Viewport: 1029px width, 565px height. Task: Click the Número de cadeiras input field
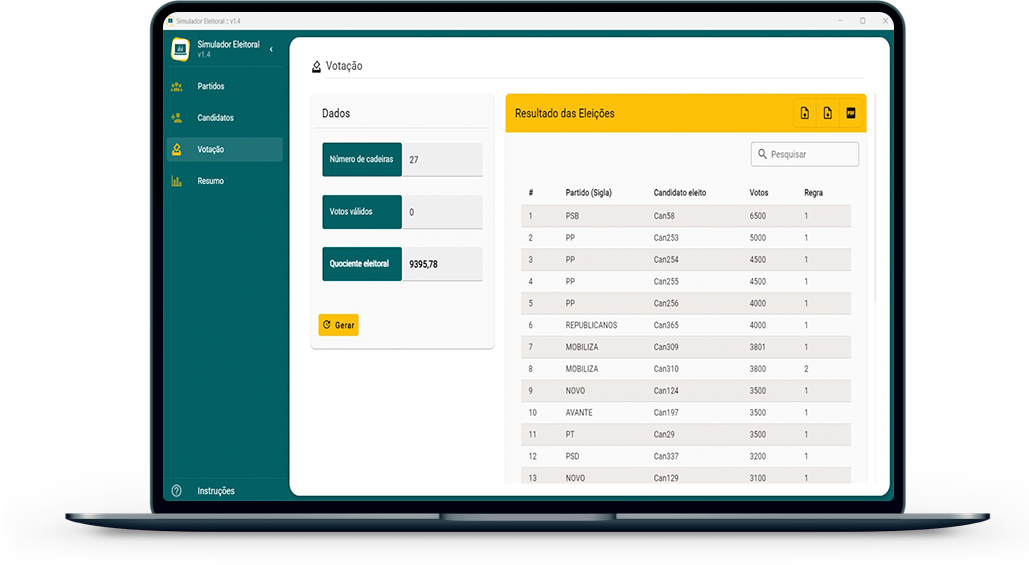442,160
